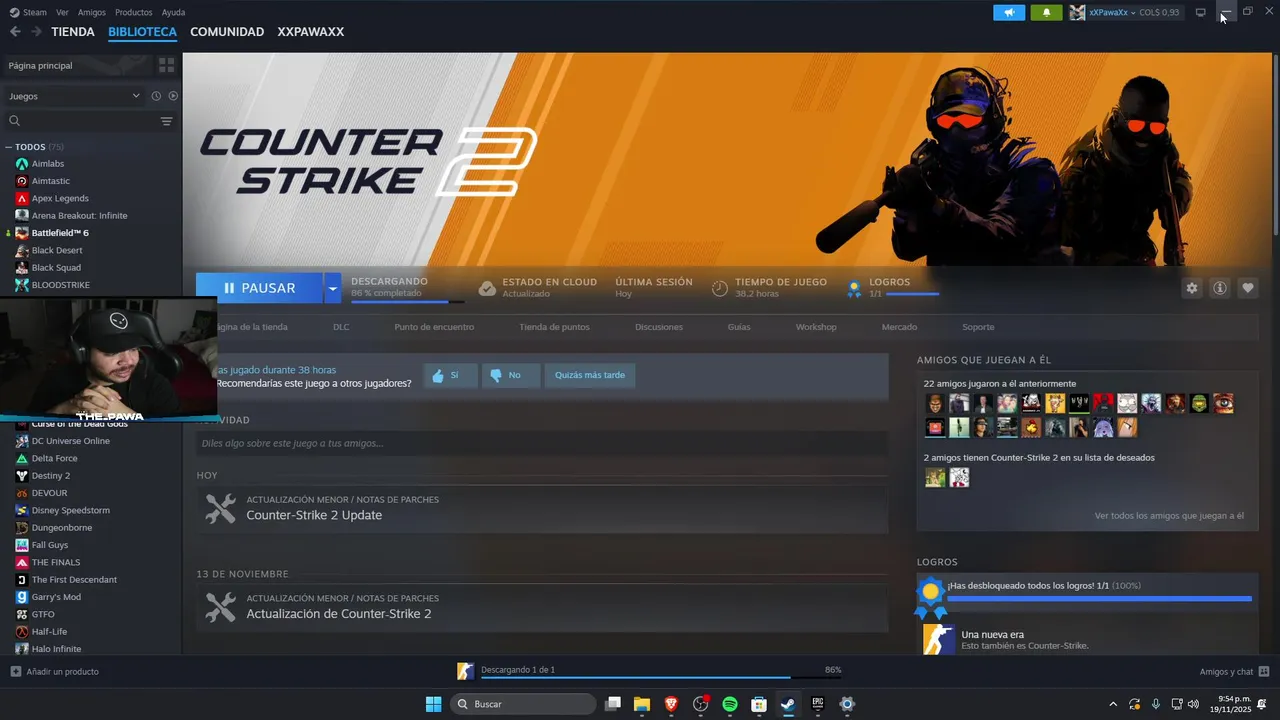Click the library search field
The image size is (1280, 720).
pos(80,121)
